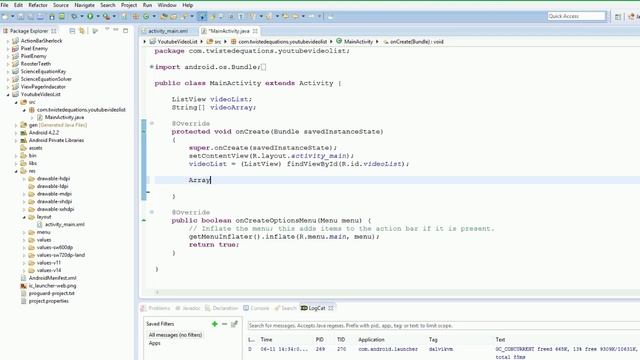This screenshot has height=360, width=640.
Task: Collapse the res folder node
Action: (x=16, y=171)
